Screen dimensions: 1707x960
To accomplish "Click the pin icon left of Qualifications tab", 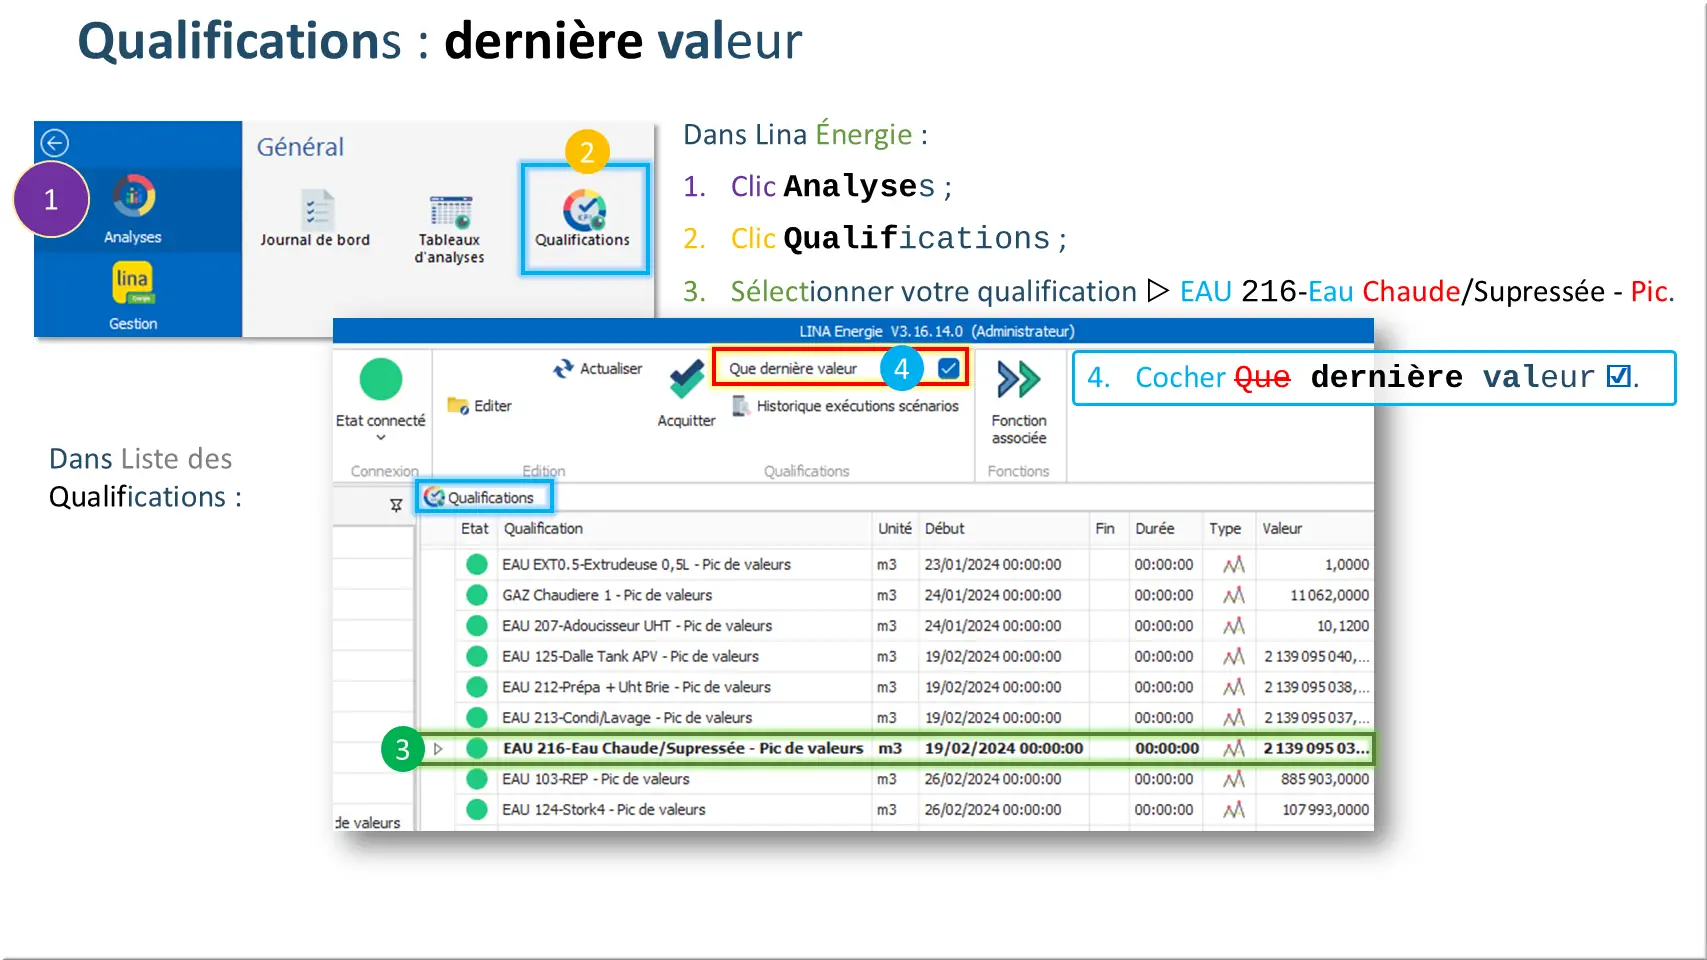I will coord(396,505).
